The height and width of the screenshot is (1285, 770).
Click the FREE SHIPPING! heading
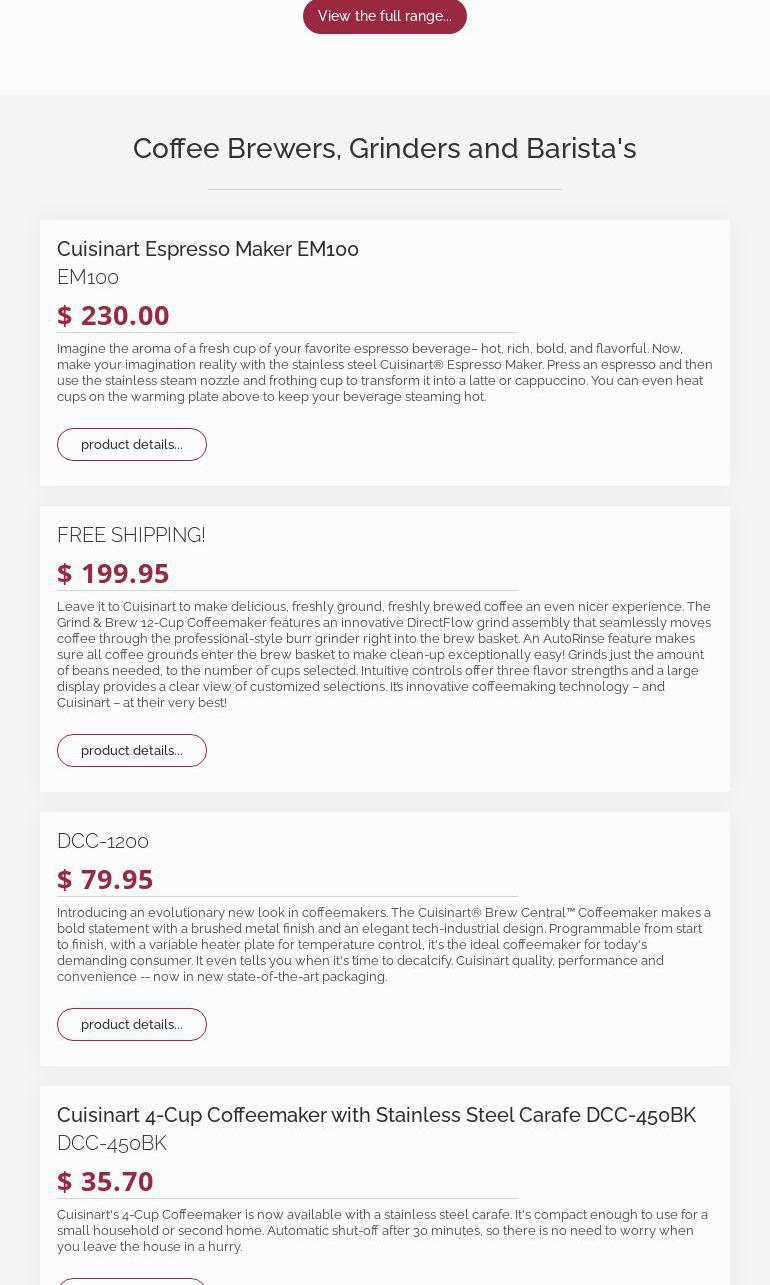click(x=131, y=535)
